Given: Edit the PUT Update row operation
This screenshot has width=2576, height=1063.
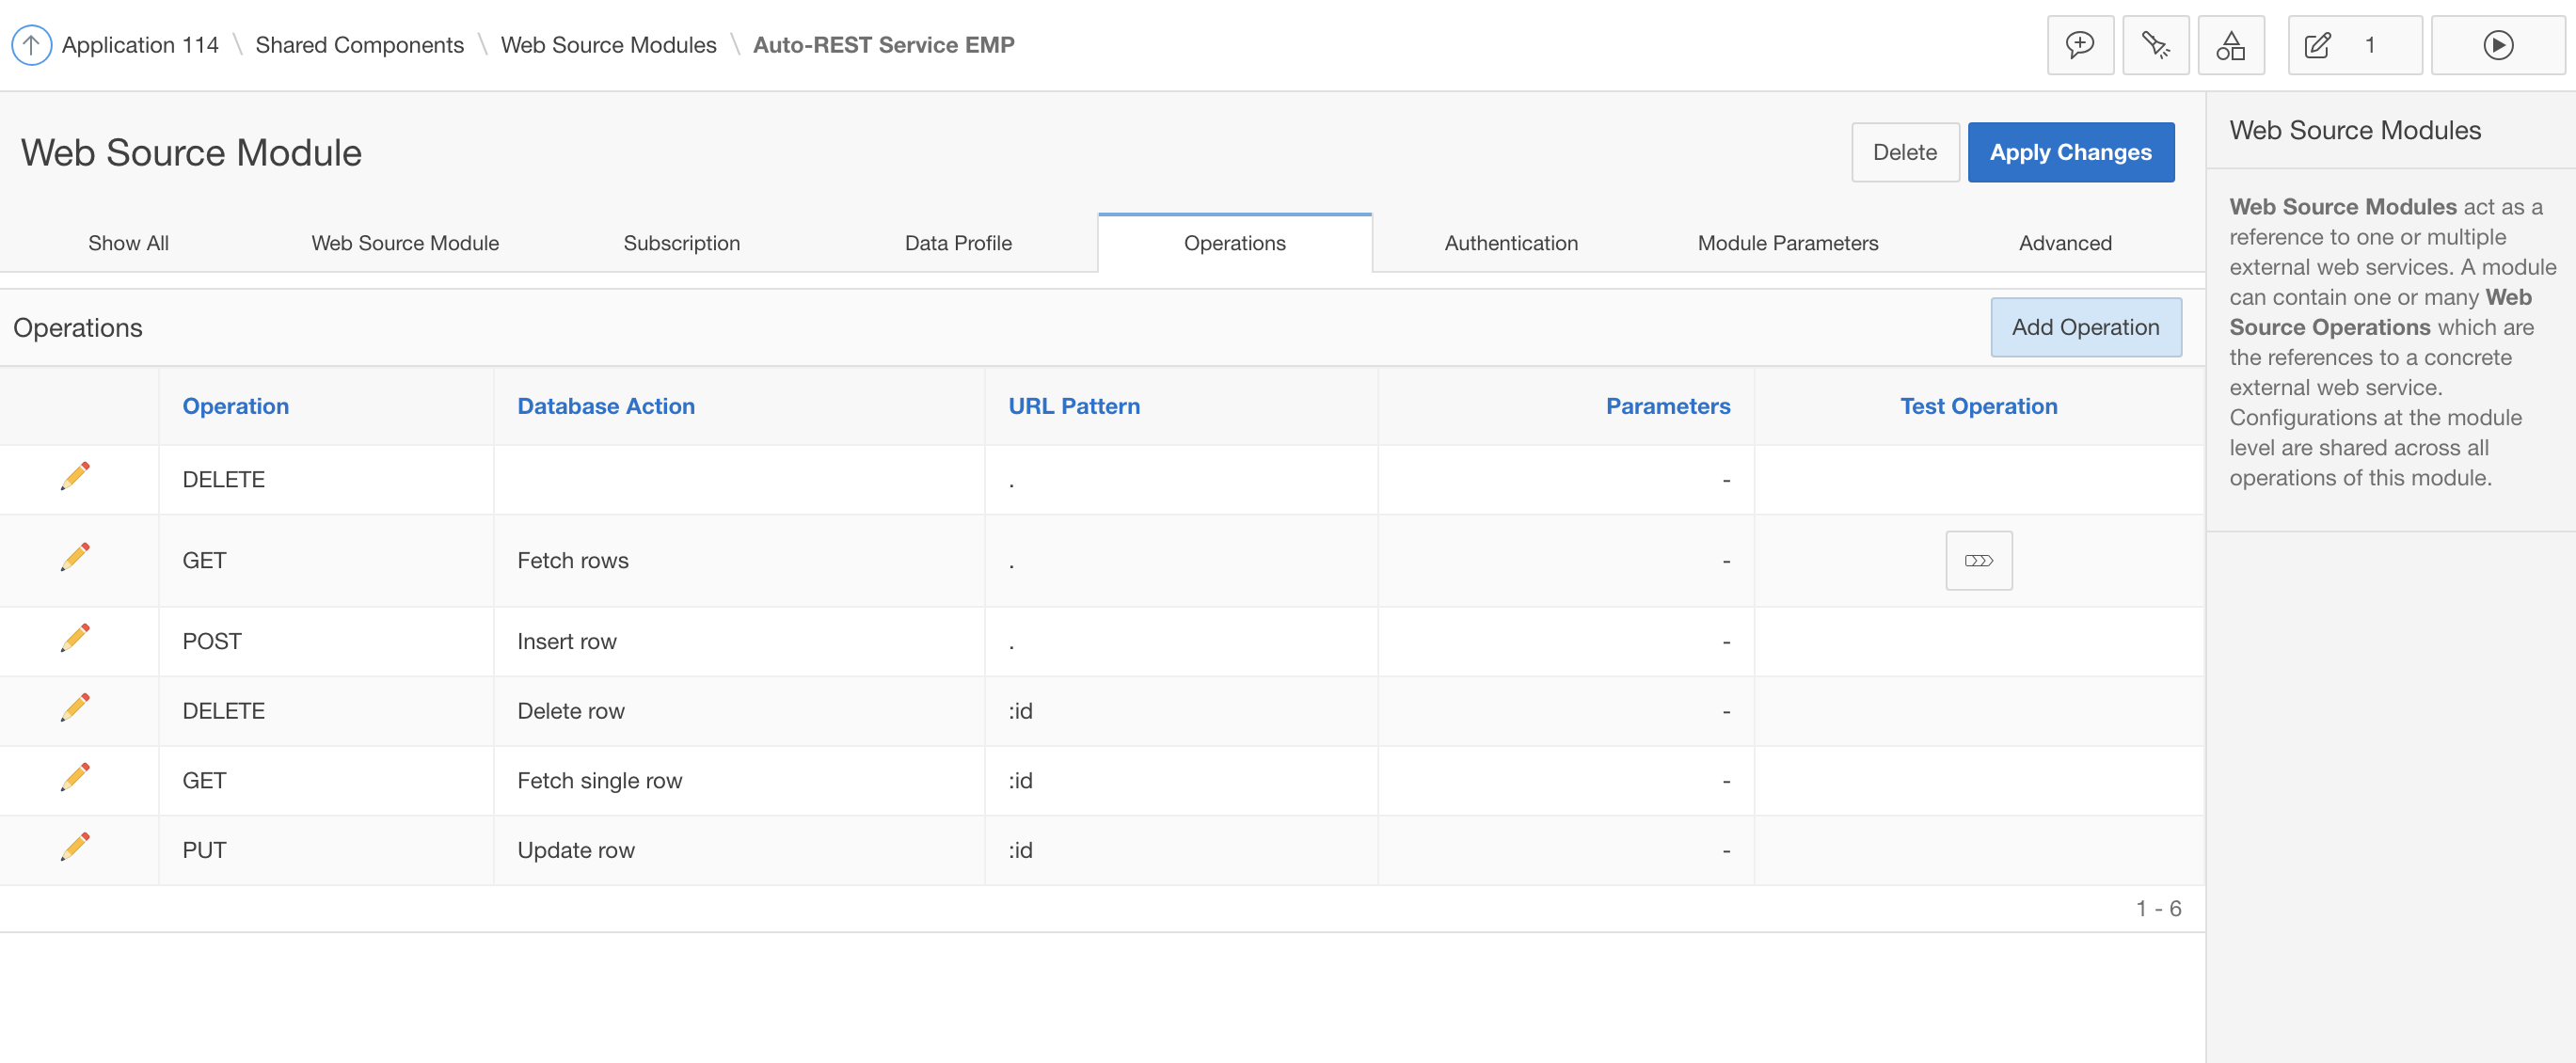Looking at the screenshot, I should pos(75,847).
